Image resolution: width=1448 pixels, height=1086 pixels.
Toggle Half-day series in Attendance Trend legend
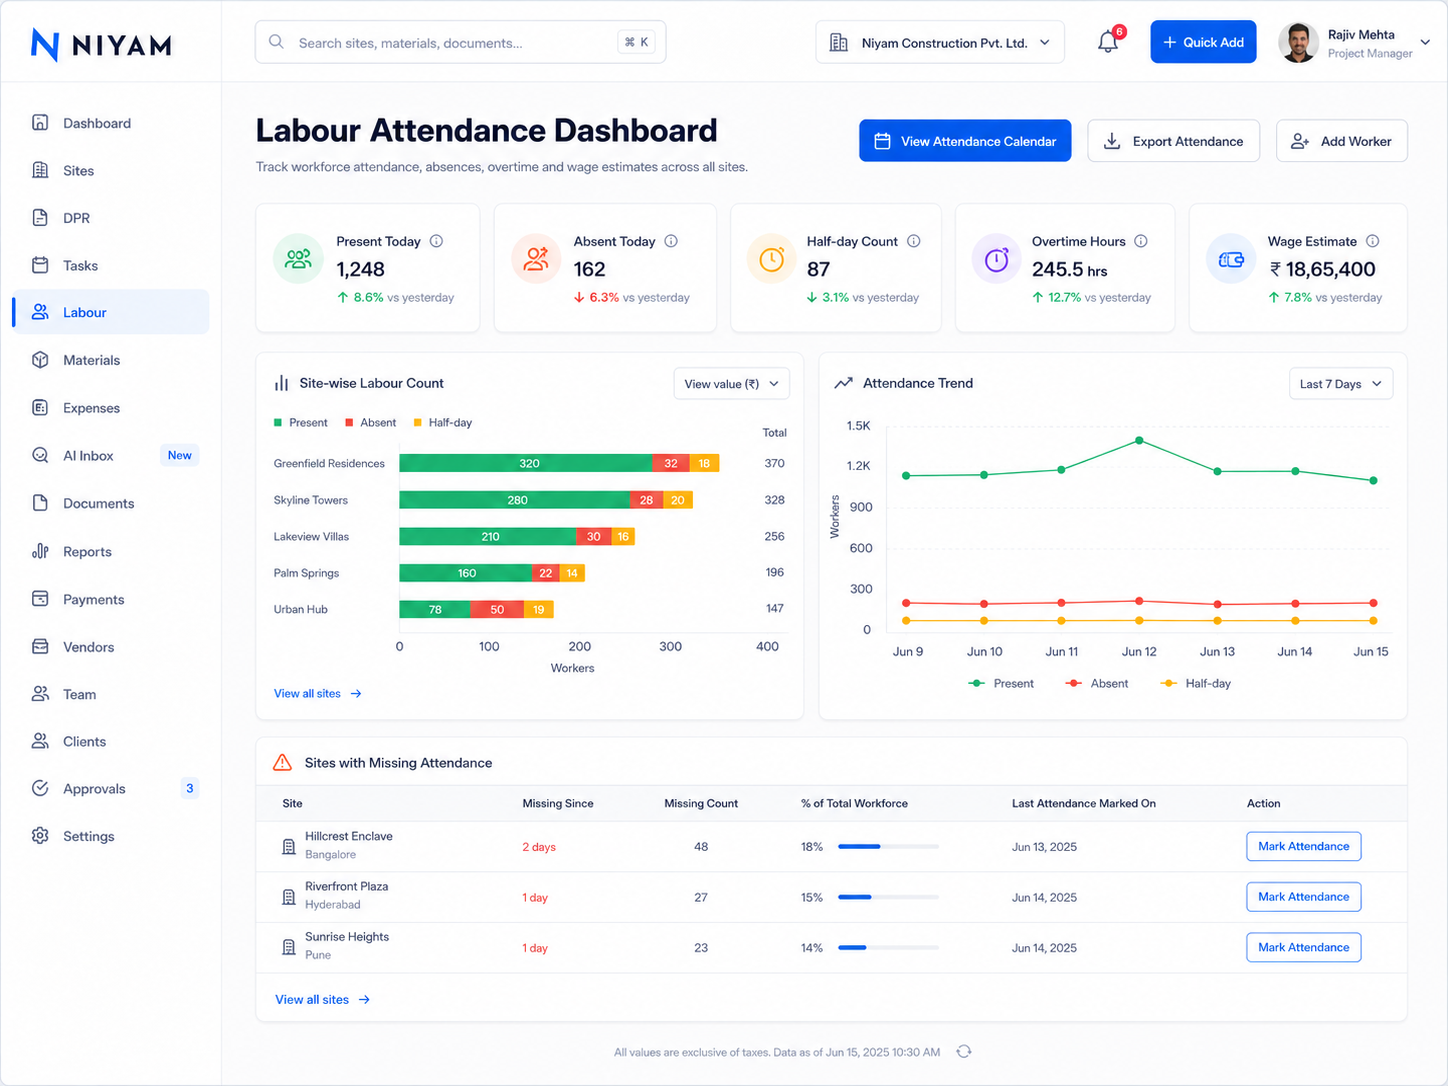coord(1195,683)
